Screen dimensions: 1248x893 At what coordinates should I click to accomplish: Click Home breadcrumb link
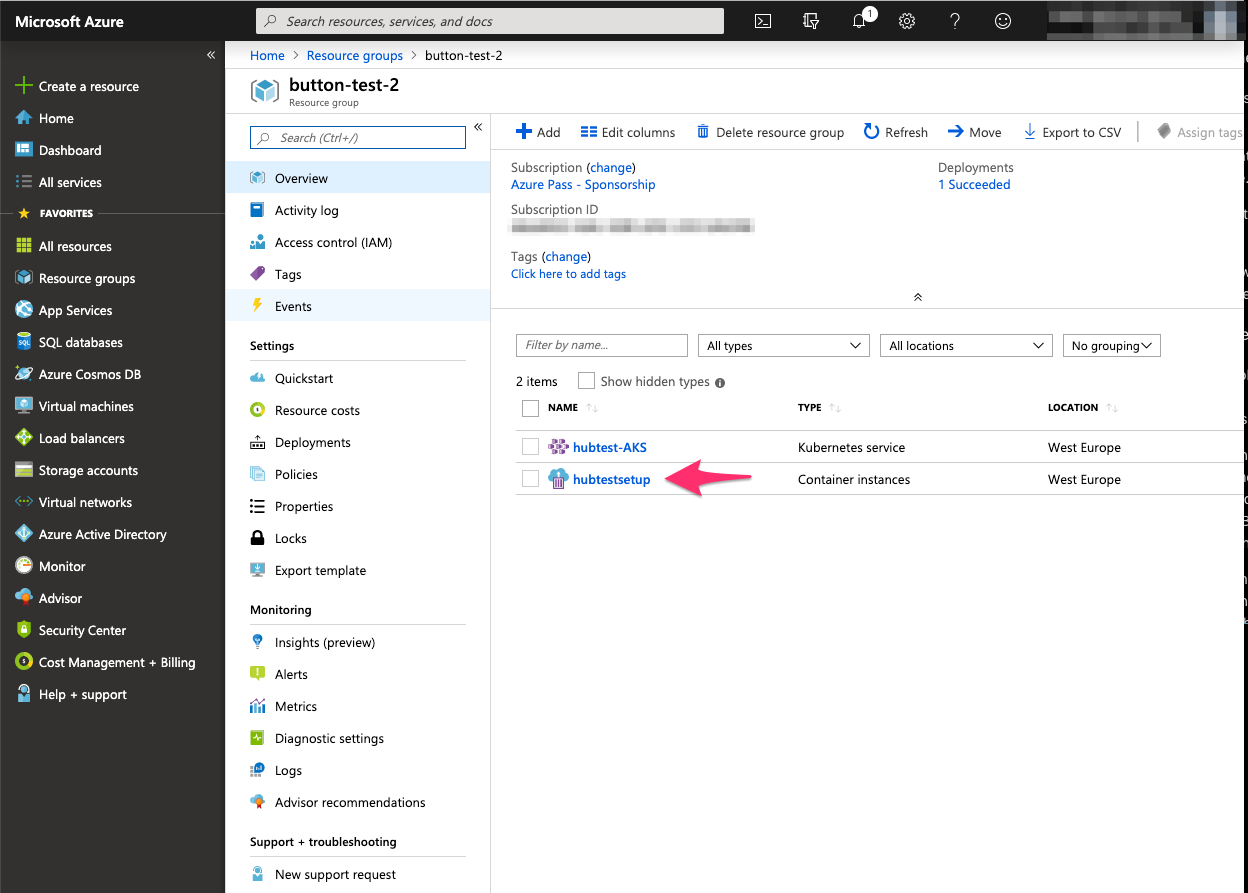point(267,55)
